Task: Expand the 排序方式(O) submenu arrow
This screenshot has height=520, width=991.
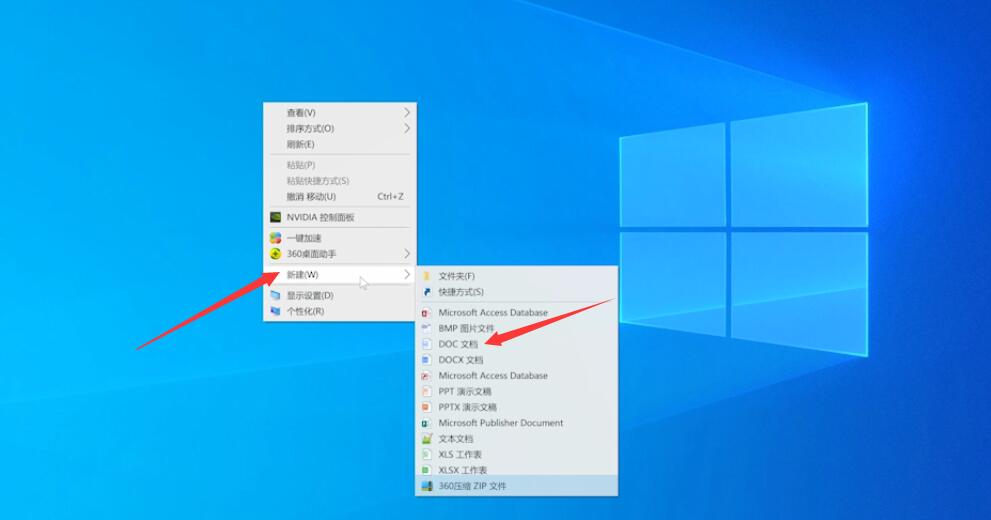Action: (406, 128)
